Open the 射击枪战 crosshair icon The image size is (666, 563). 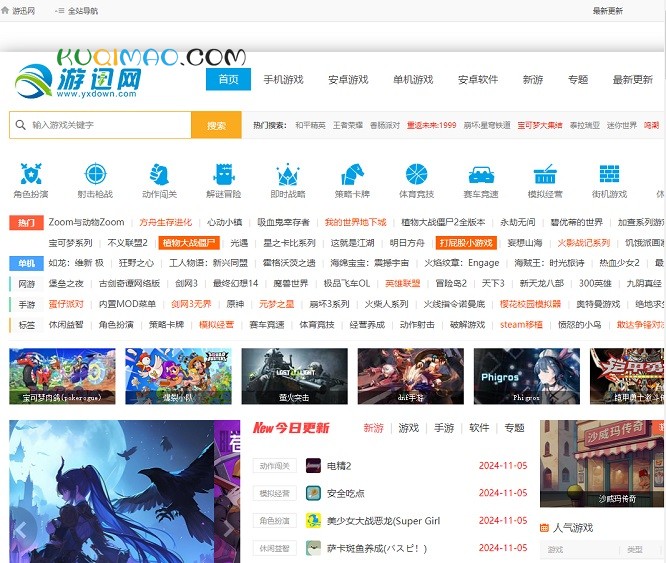pos(96,174)
